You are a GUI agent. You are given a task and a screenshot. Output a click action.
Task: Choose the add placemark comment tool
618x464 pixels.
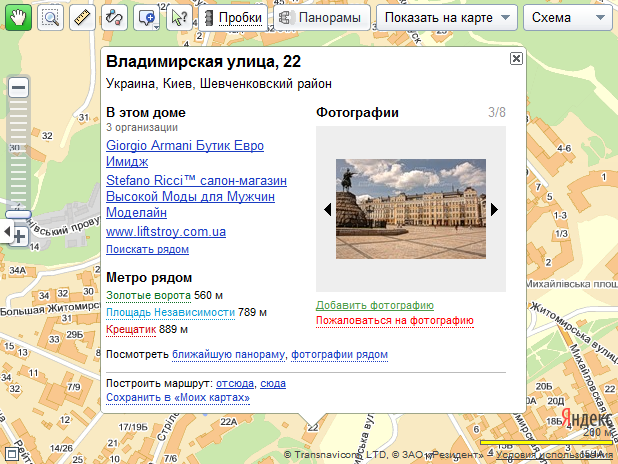pyautogui.click(x=147, y=17)
